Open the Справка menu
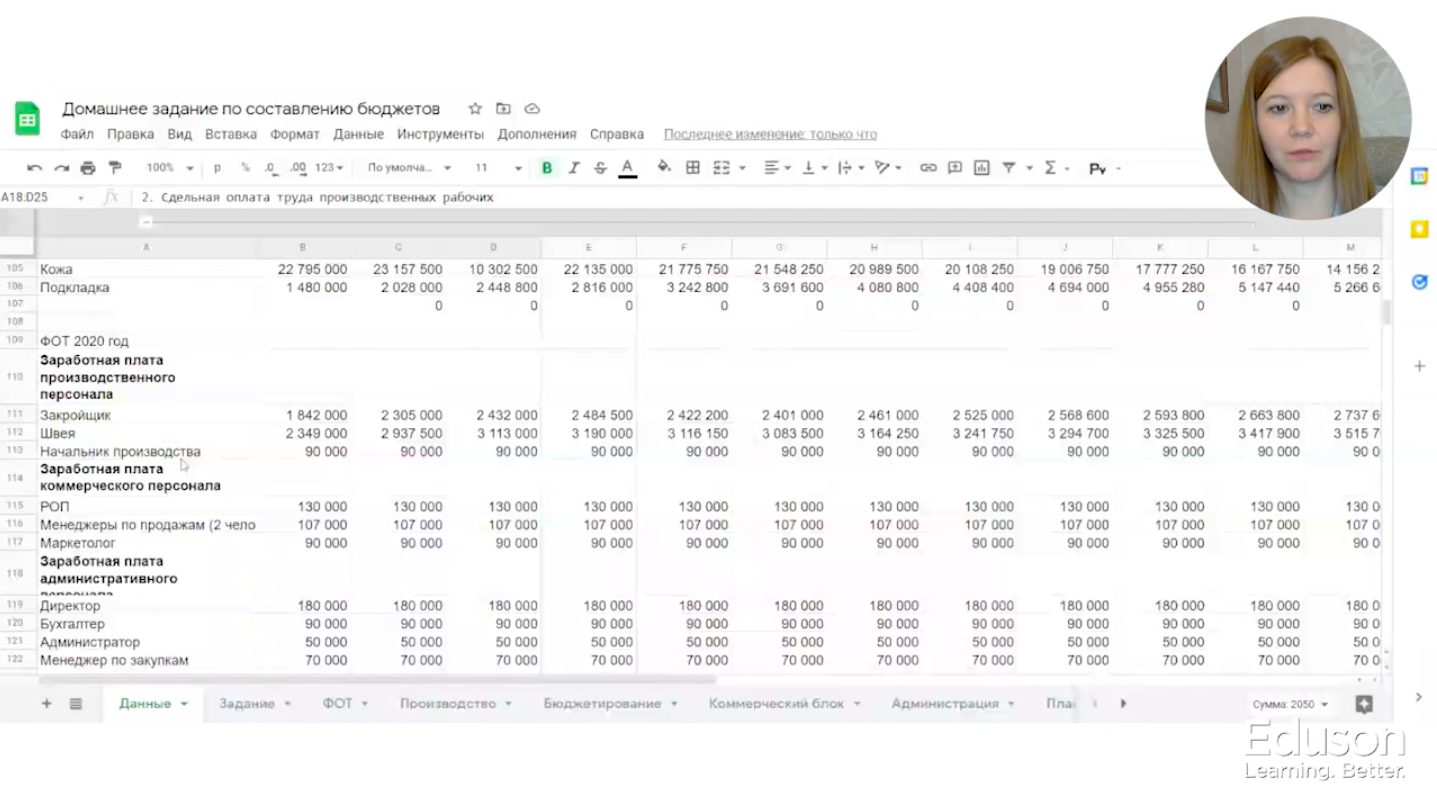The width and height of the screenshot is (1437, 797). (617, 134)
